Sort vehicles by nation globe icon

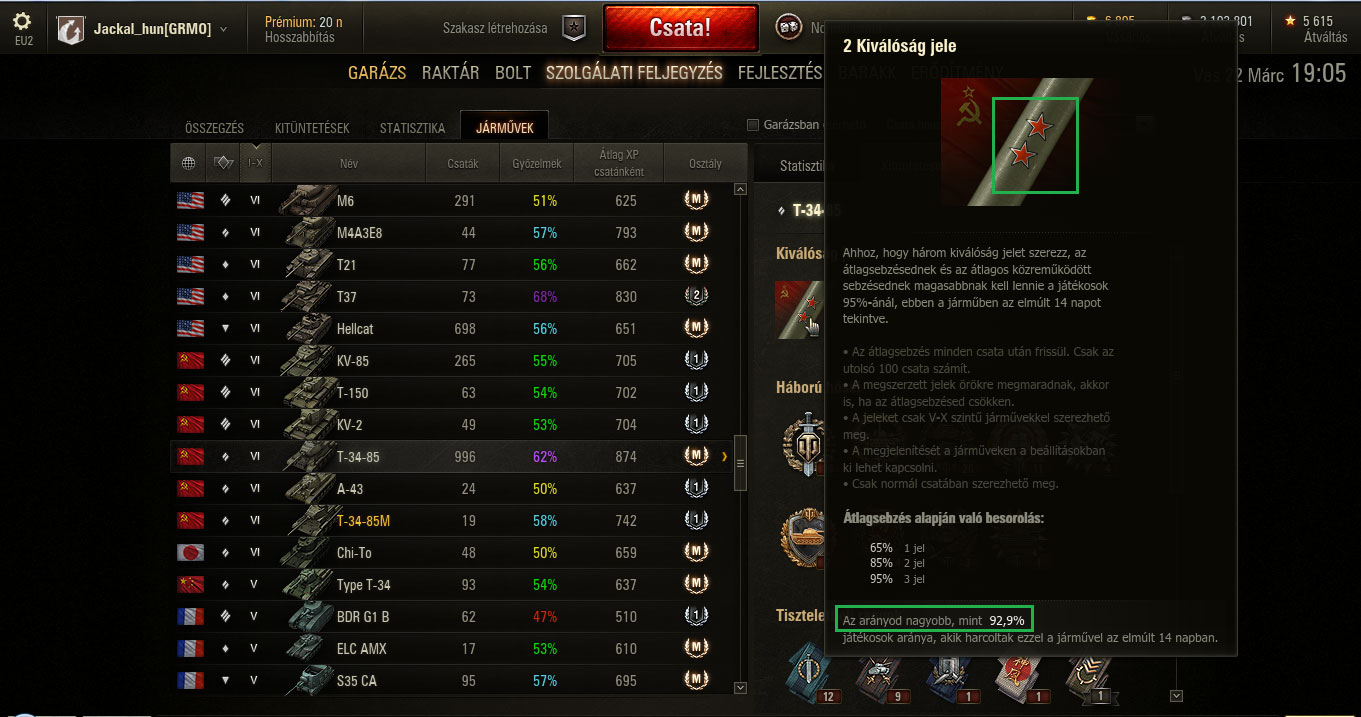point(188,163)
